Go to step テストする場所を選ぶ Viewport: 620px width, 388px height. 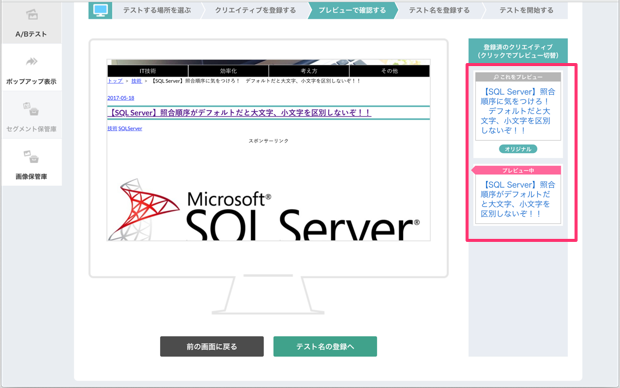pos(157,10)
